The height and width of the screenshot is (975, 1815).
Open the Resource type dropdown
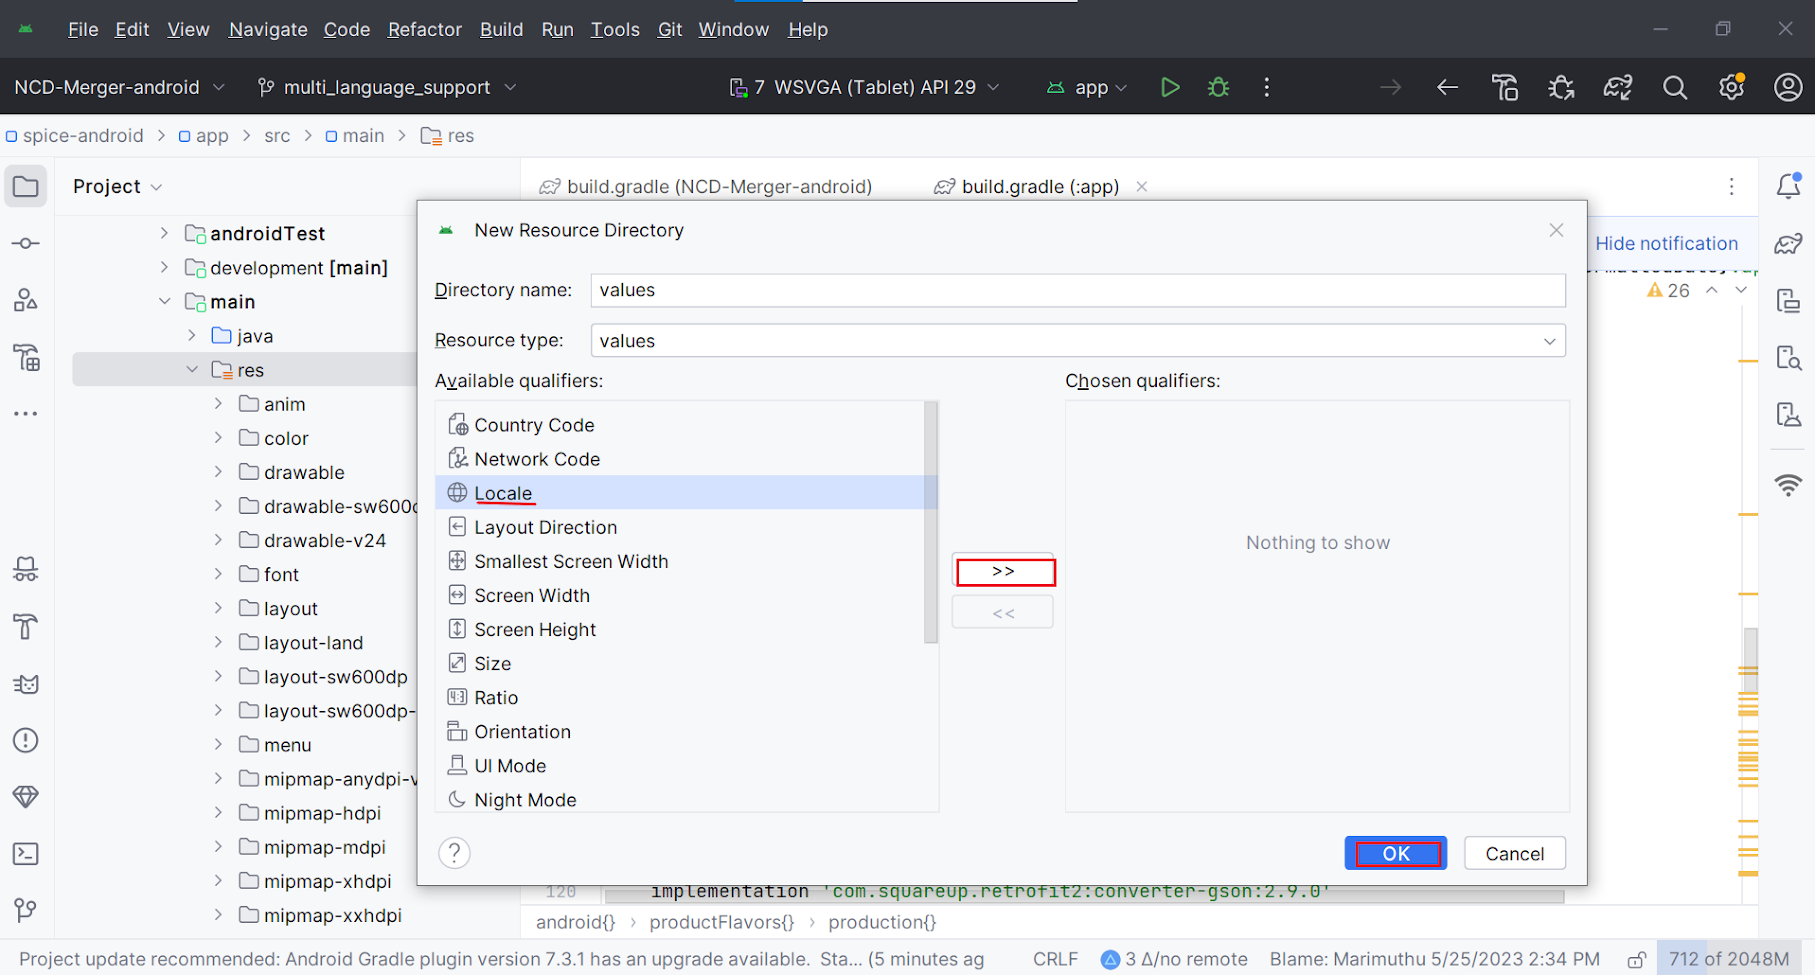click(1077, 341)
